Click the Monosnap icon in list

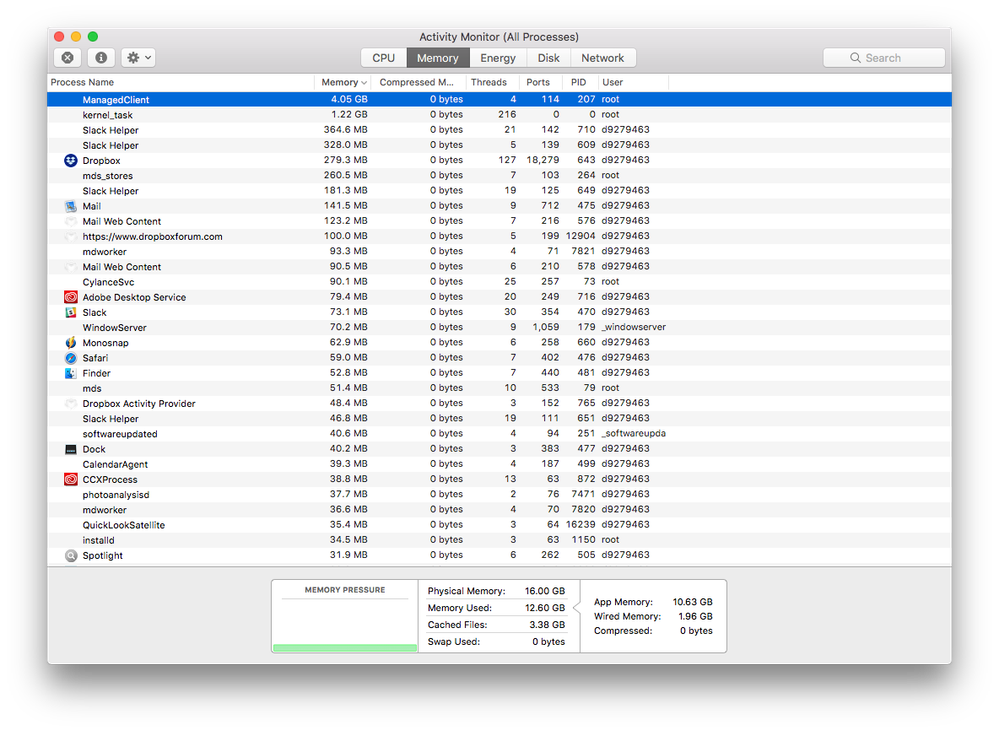(70, 343)
